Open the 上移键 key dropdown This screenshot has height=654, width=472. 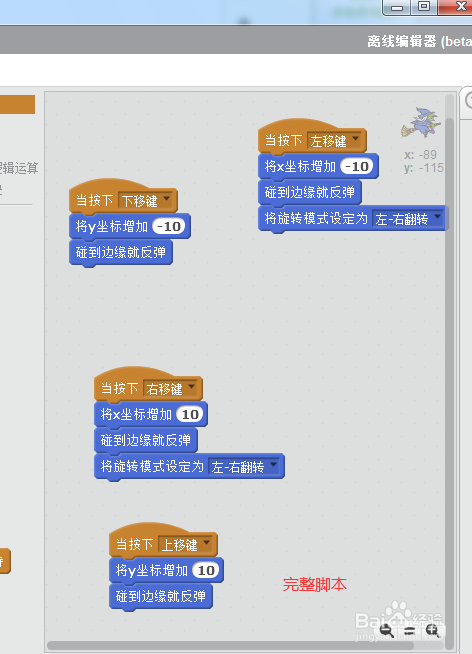point(186,544)
